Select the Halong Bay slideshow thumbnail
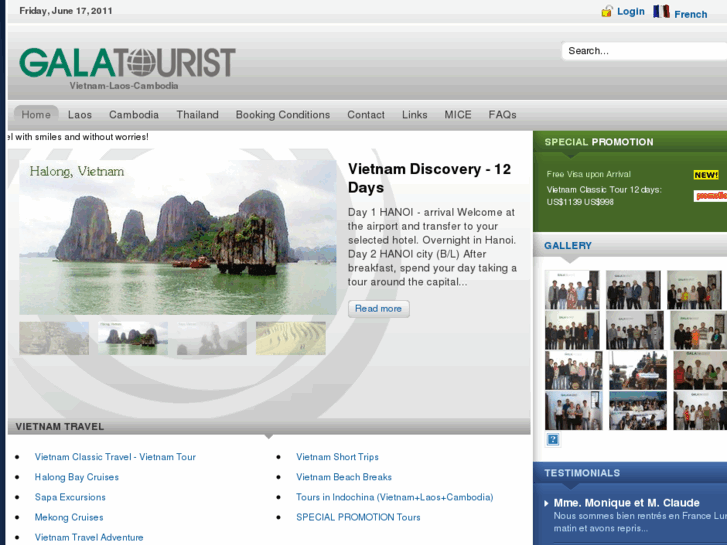This screenshot has width=727, height=545. [x=133, y=338]
